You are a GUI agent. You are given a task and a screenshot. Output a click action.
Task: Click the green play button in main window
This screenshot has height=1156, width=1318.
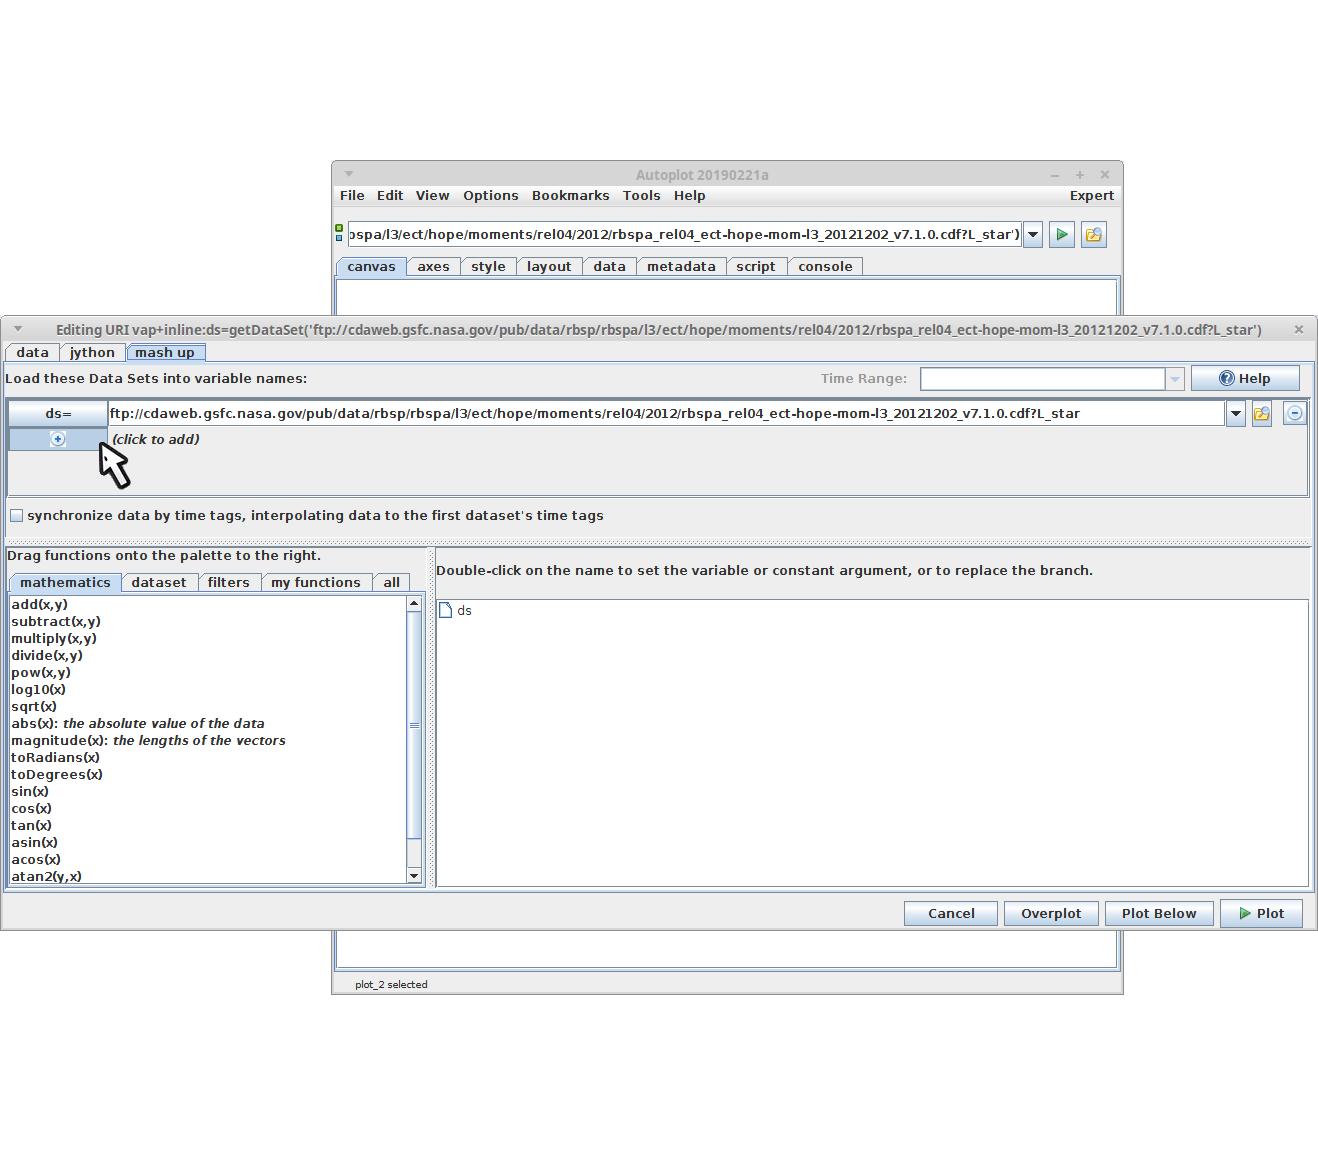[x=1062, y=235]
